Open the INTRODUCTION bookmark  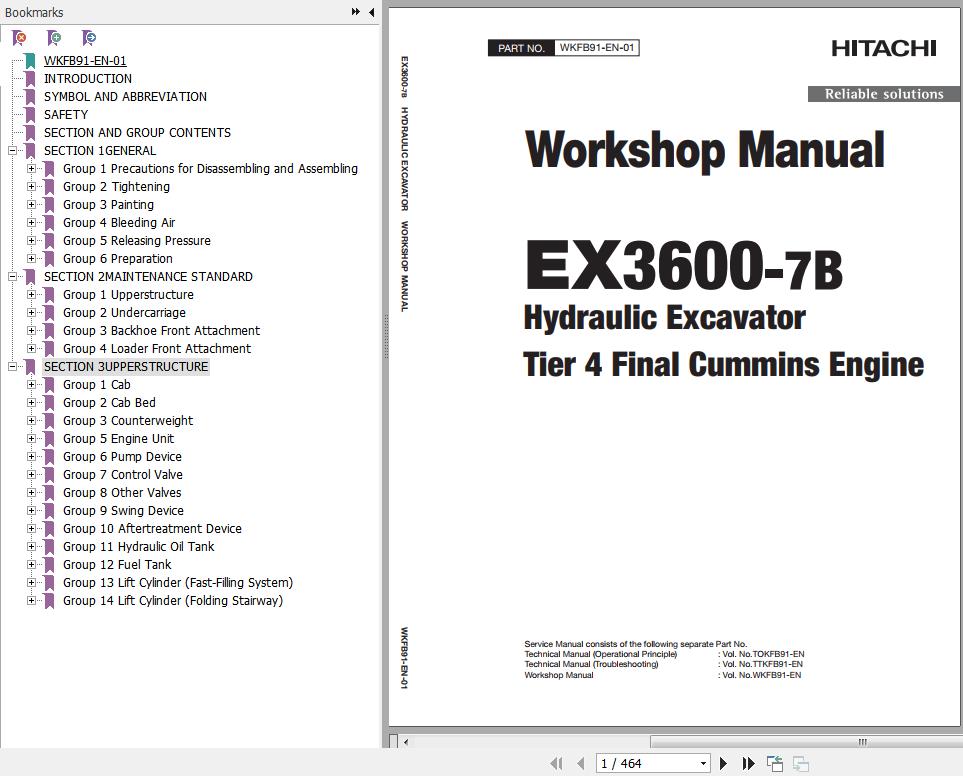(x=88, y=79)
